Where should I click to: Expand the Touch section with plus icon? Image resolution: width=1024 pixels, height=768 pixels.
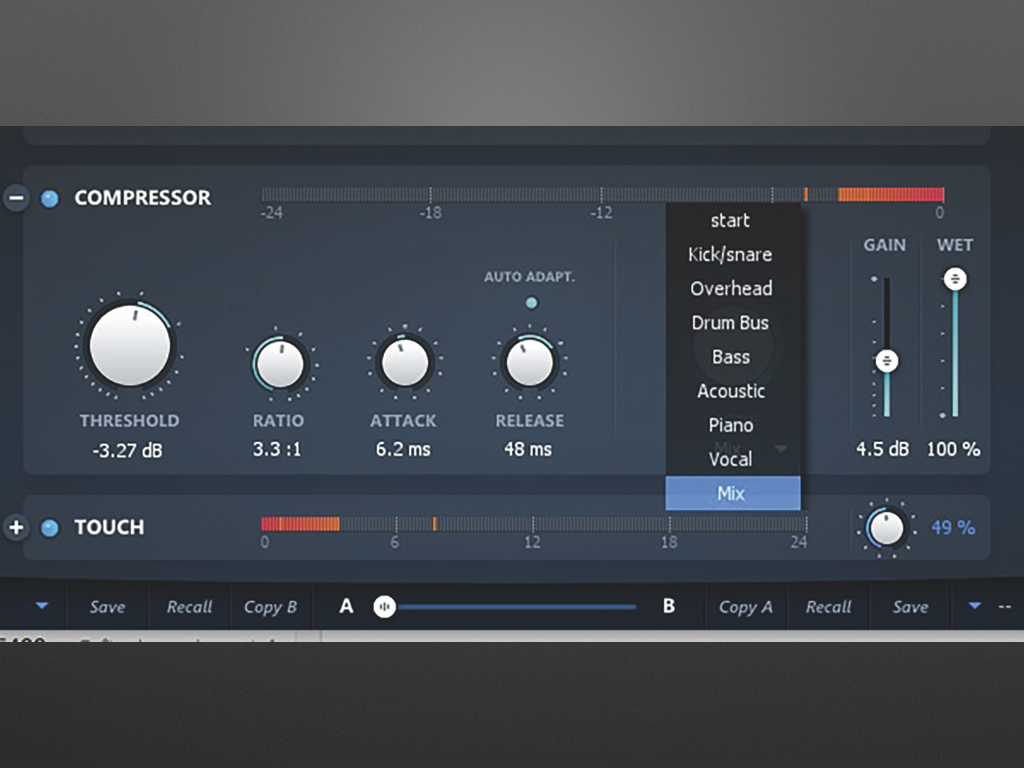click(x=16, y=527)
